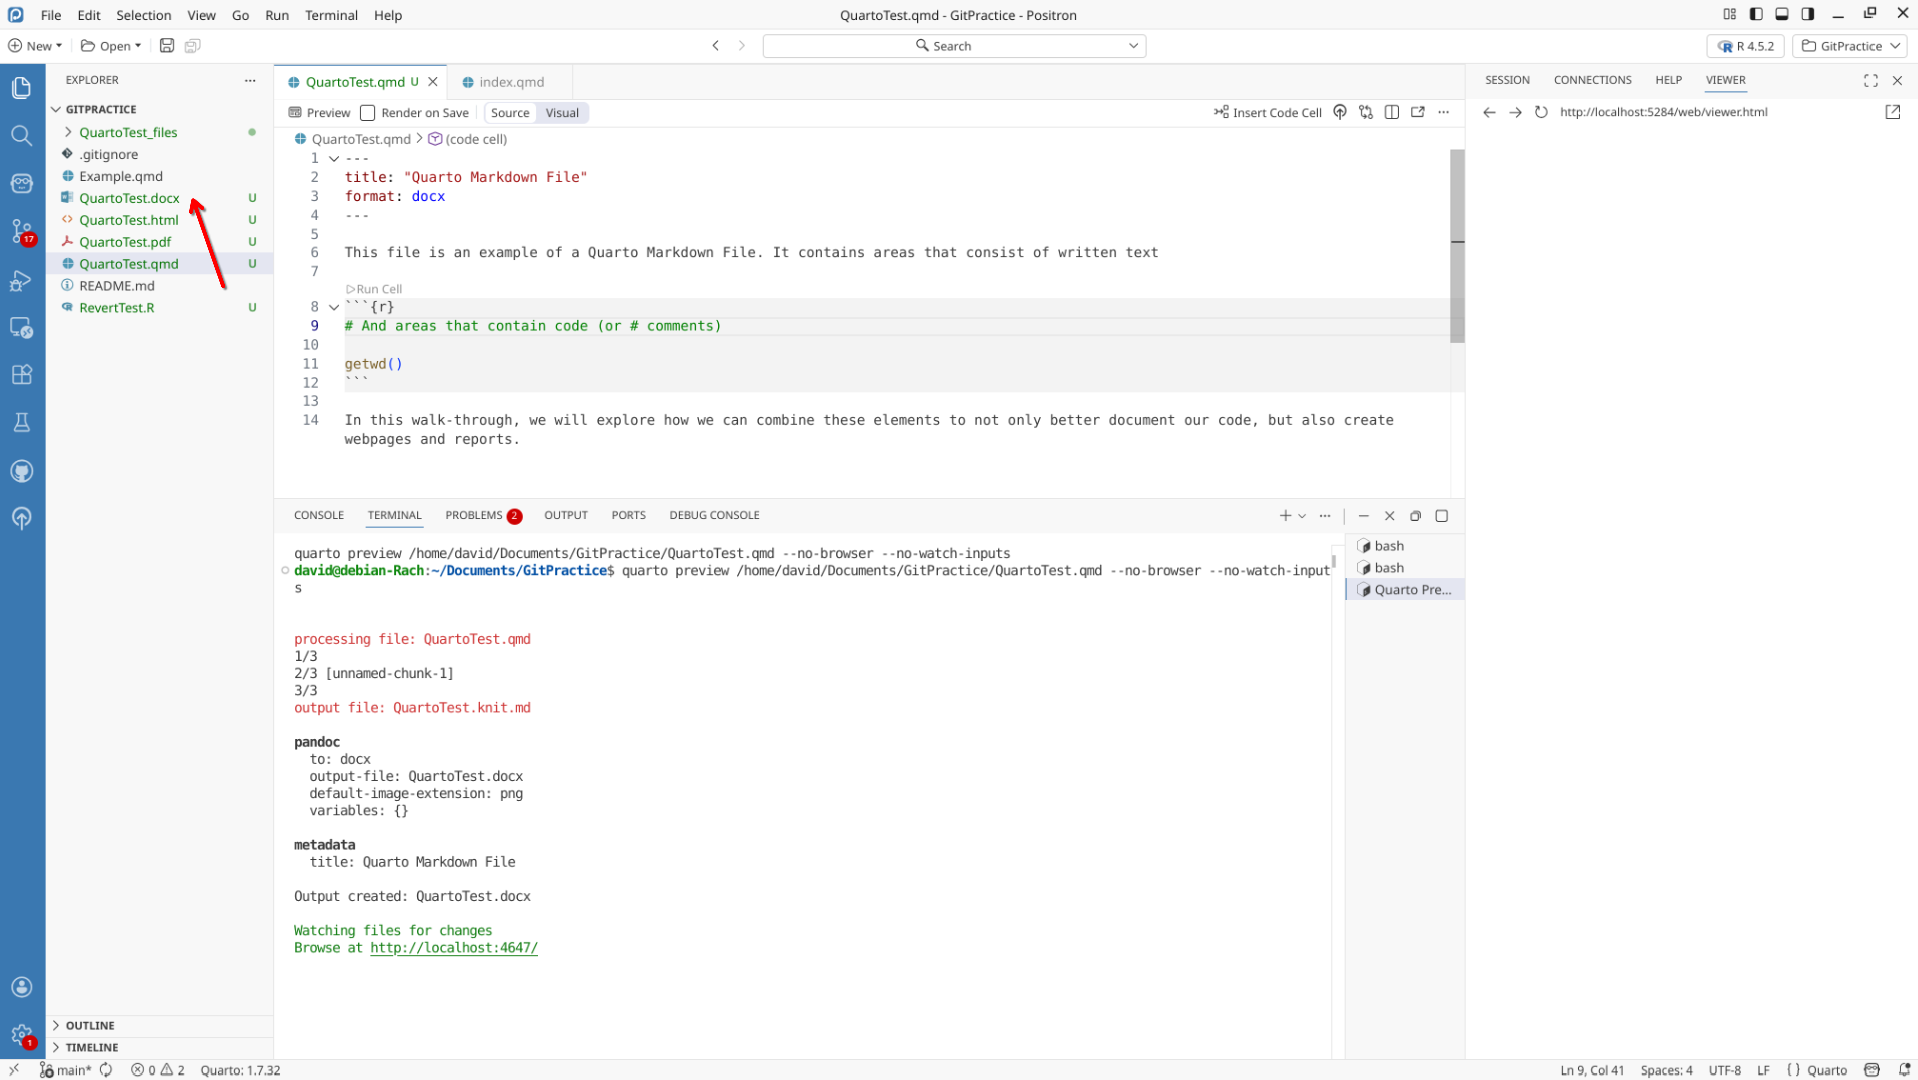Image resolution: width=1918 pixels, height=1080 pixels.
Task: Expand the Outline section
Action: pyautogui.click(x=90, y=1025)
